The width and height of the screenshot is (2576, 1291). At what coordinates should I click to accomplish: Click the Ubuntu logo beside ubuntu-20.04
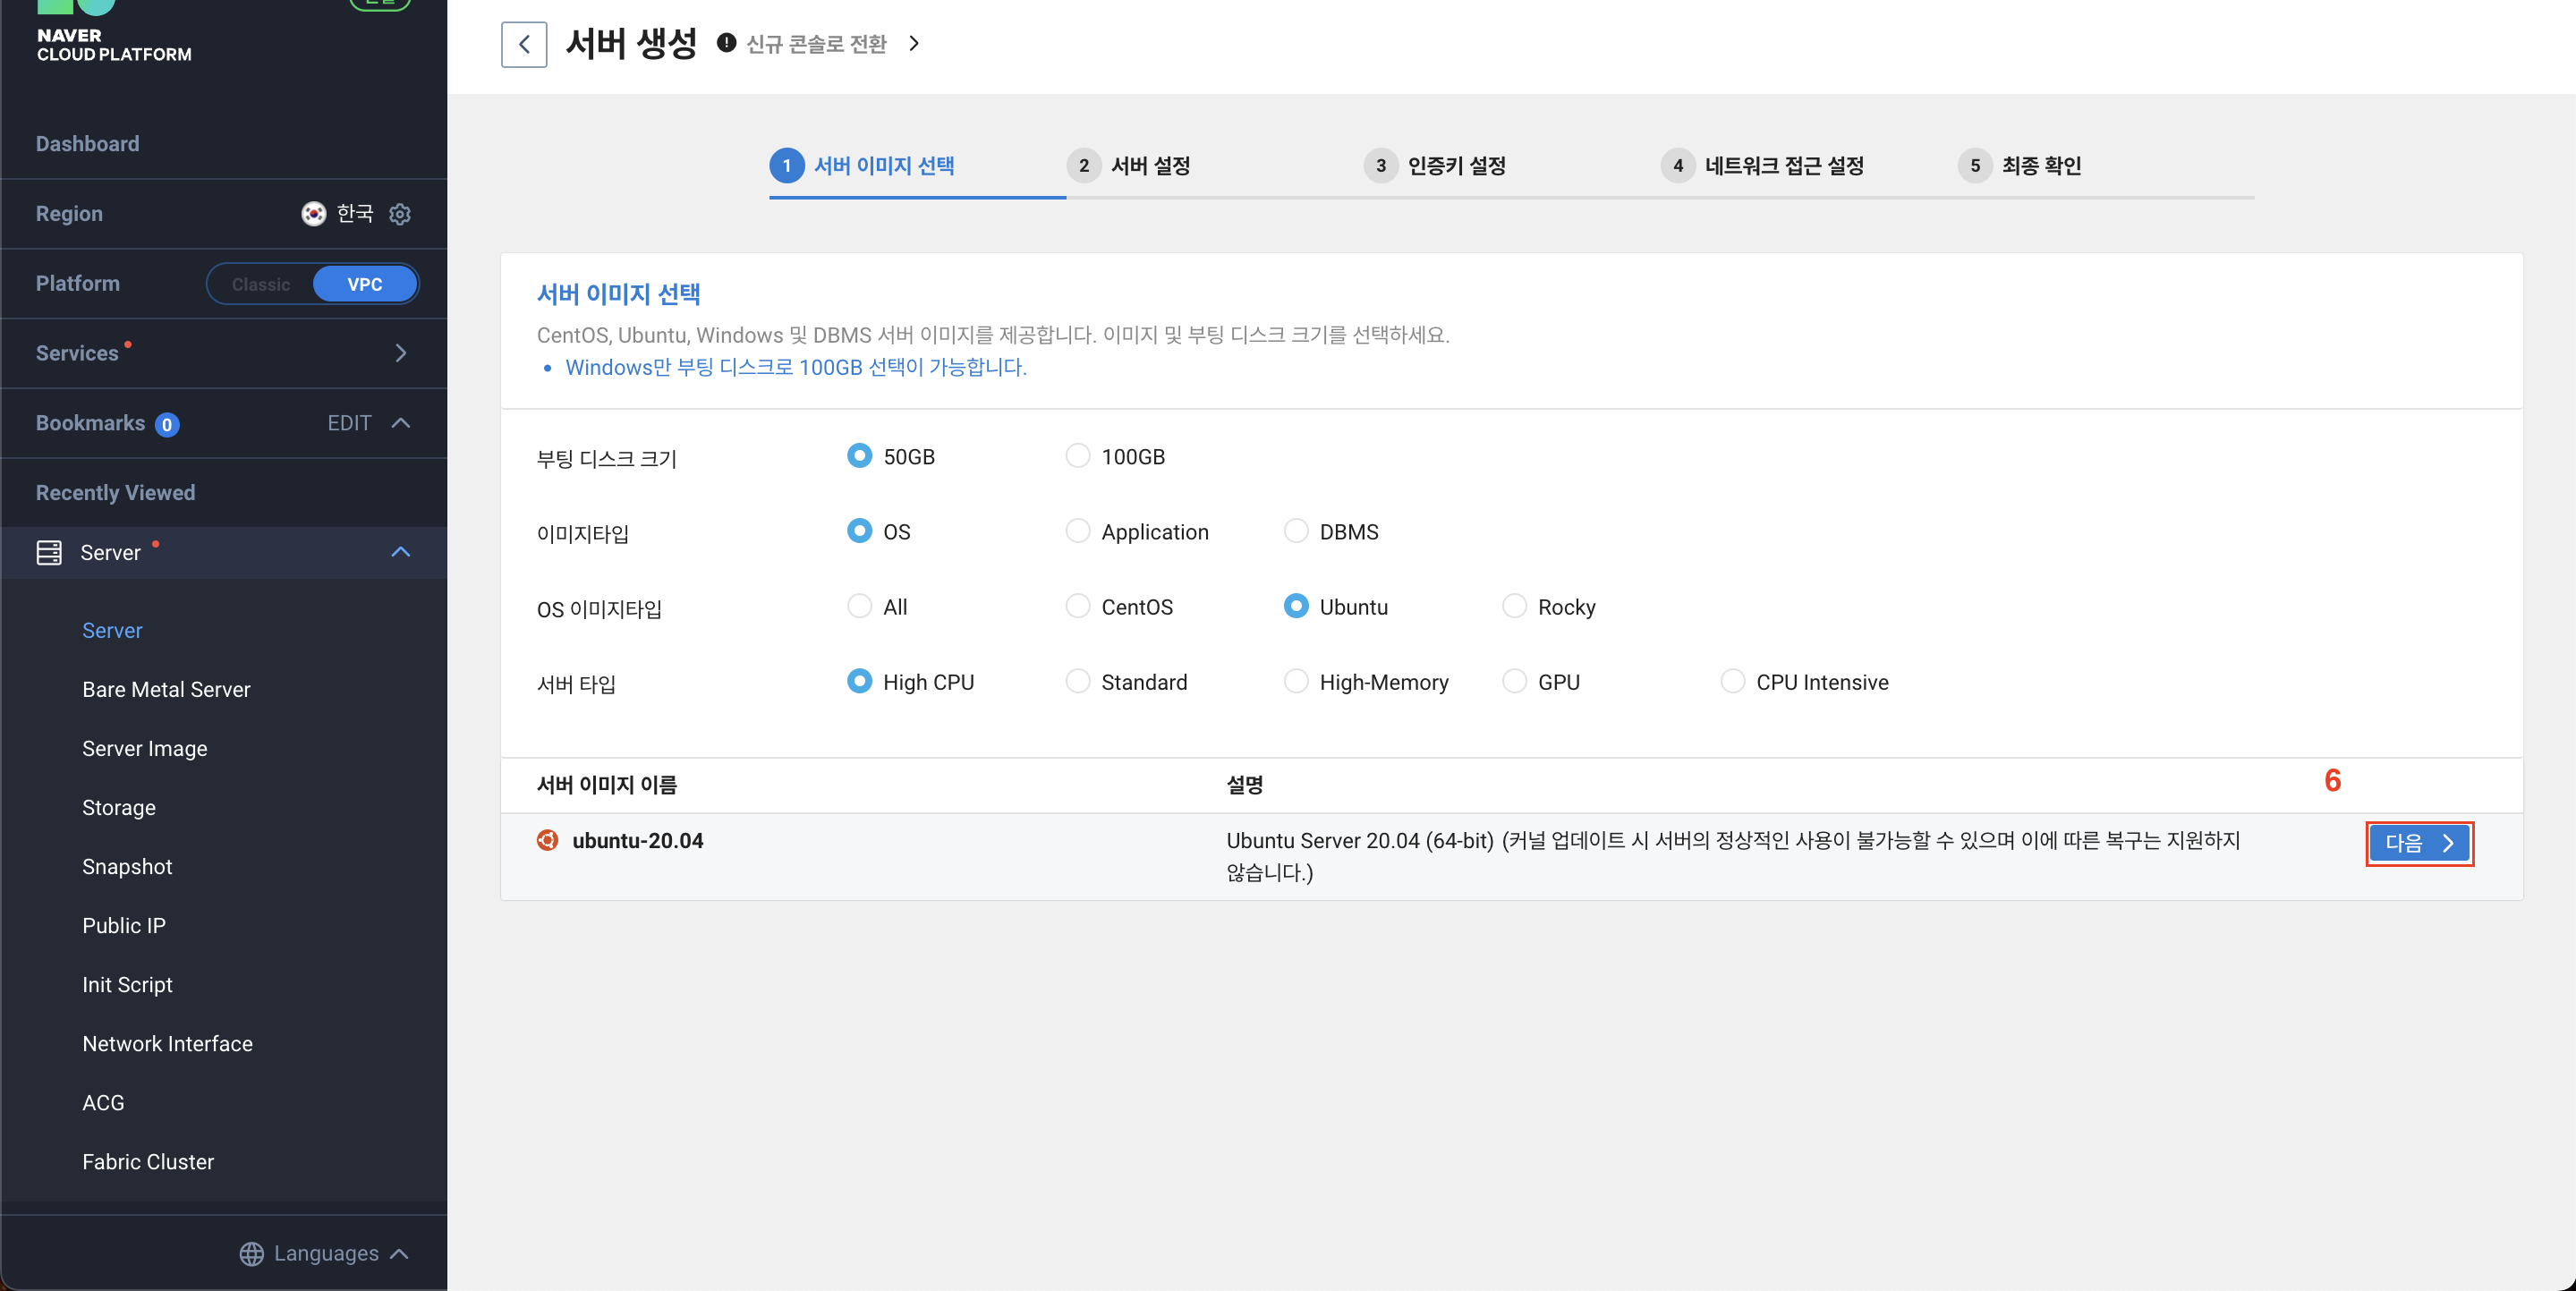tap(547, 840)
